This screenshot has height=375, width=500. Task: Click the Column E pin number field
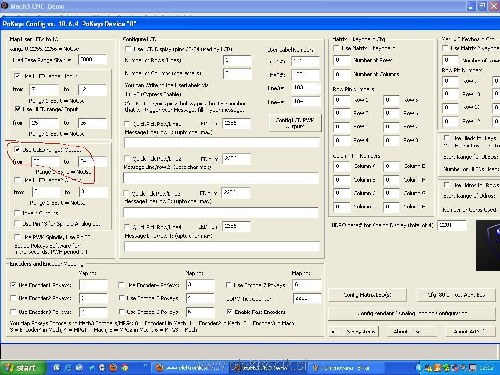391,166
